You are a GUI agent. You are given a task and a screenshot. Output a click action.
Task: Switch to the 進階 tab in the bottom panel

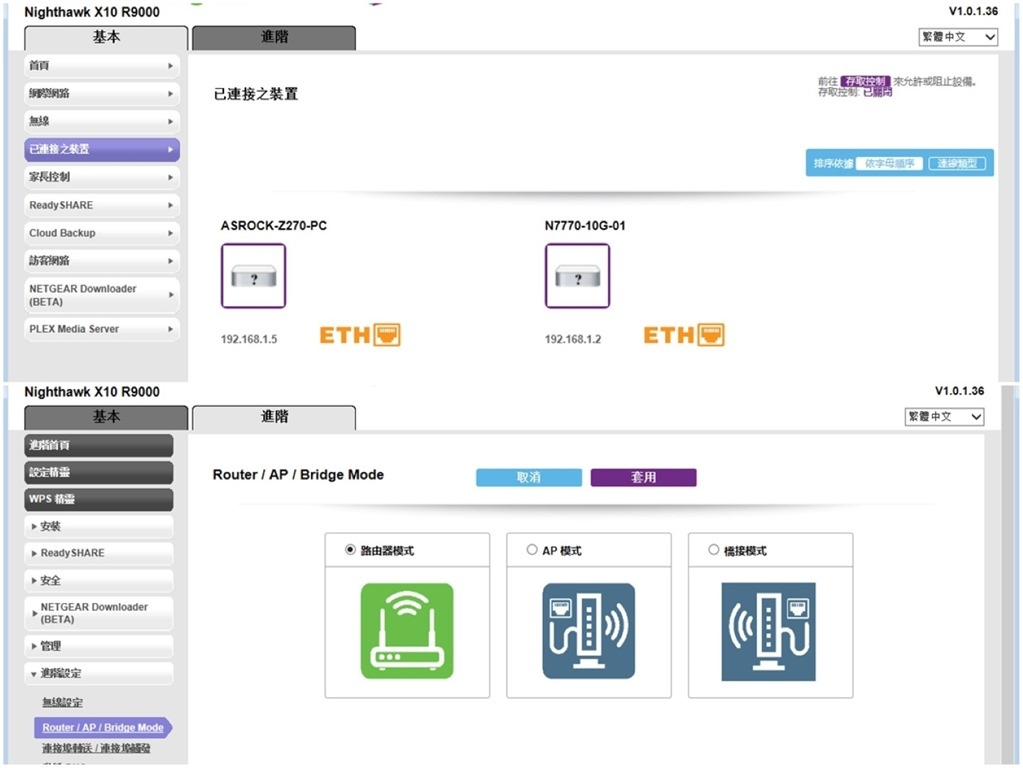pyautogui.click(x=274, y=417)
